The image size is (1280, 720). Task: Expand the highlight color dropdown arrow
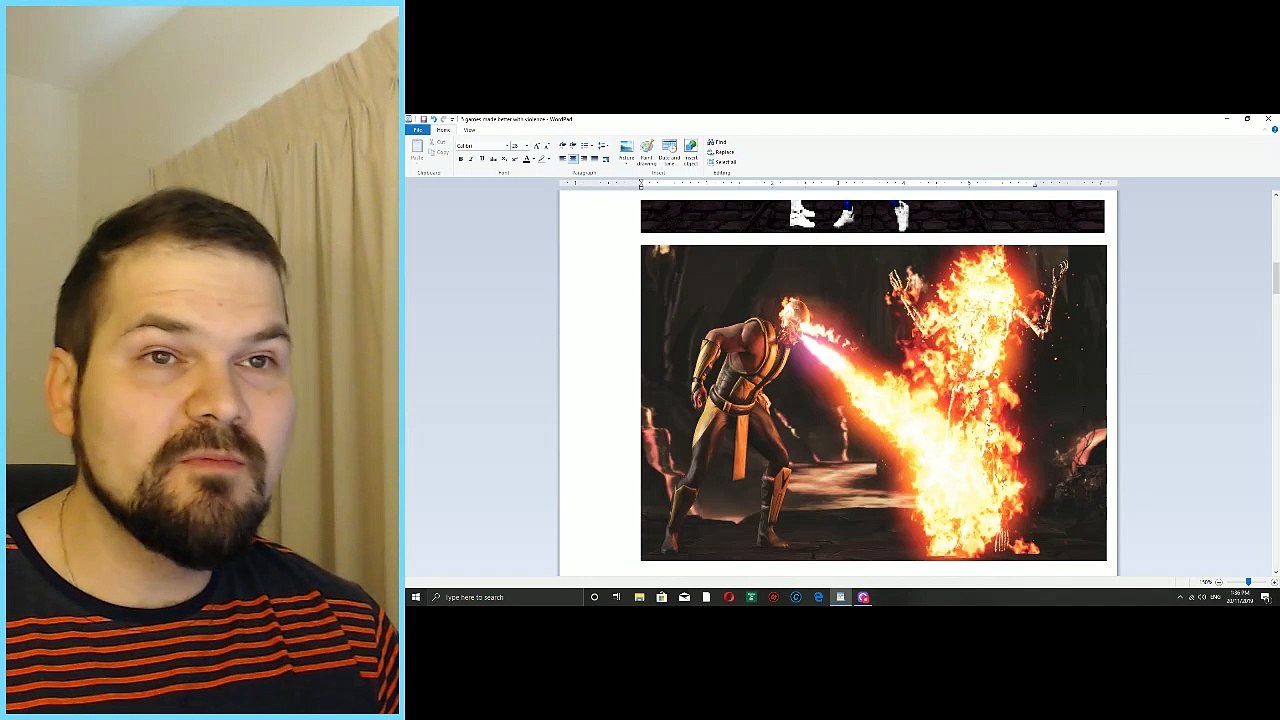(x=549, y=159)
